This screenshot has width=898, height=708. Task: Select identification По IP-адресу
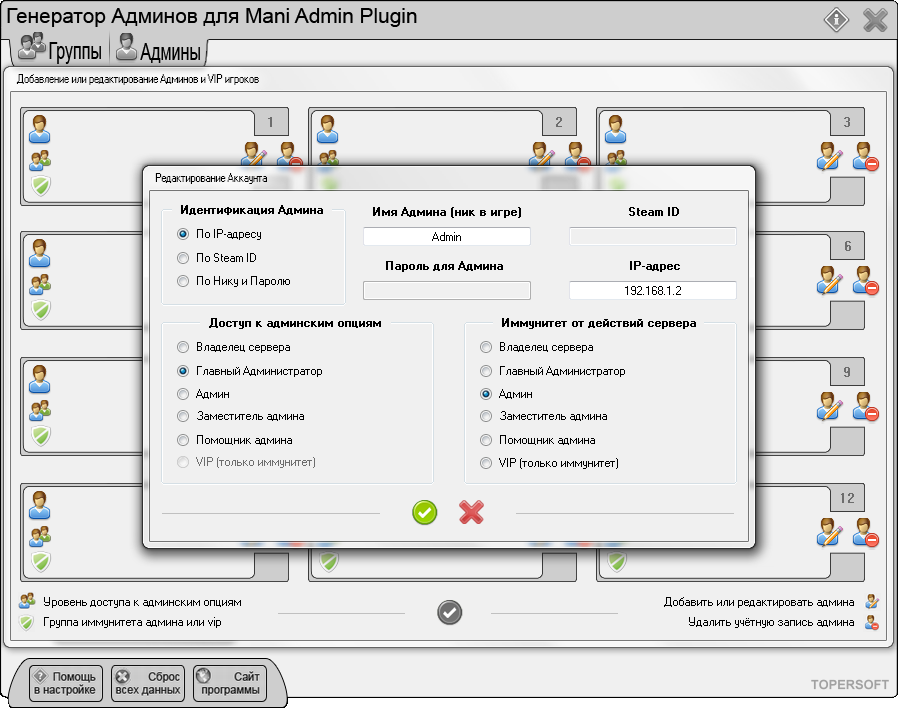(x=220, y=234)
